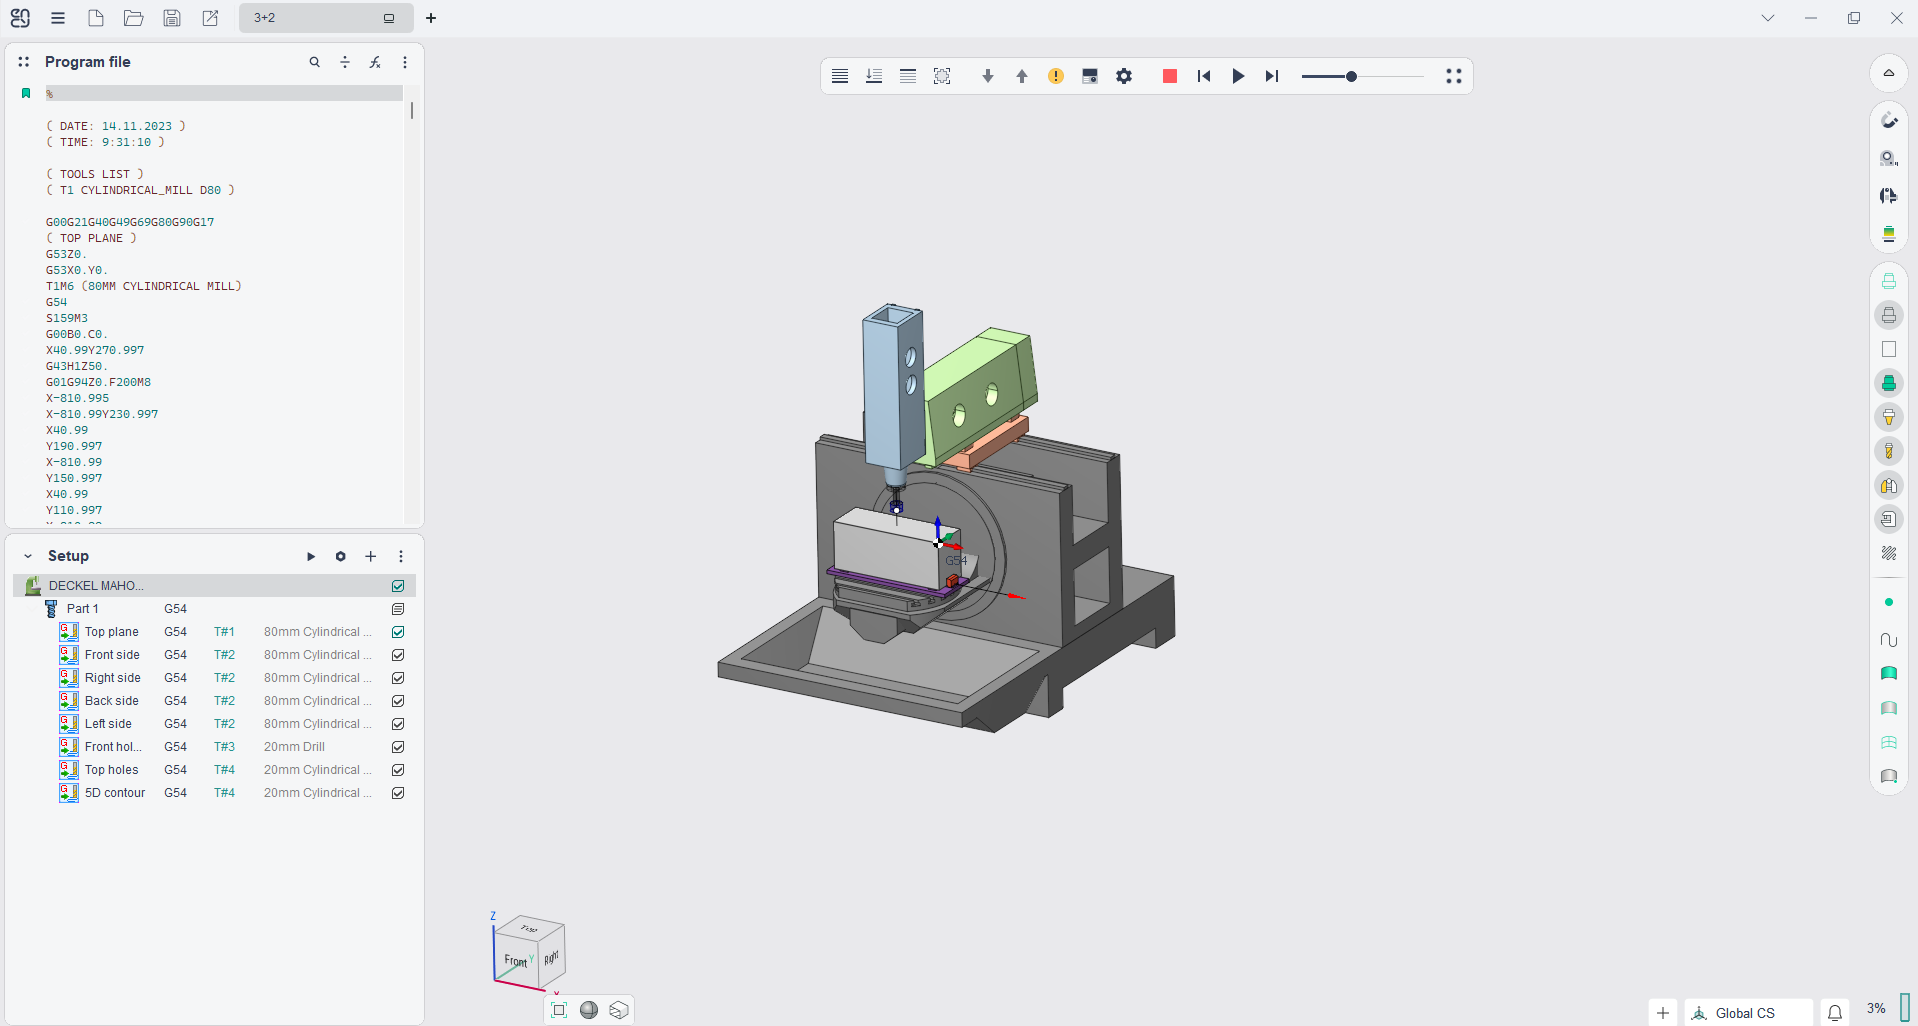This screenshot has width=1918, height=1026.
Task: Click the red stop simulation button
Action: pos(1169,76)
